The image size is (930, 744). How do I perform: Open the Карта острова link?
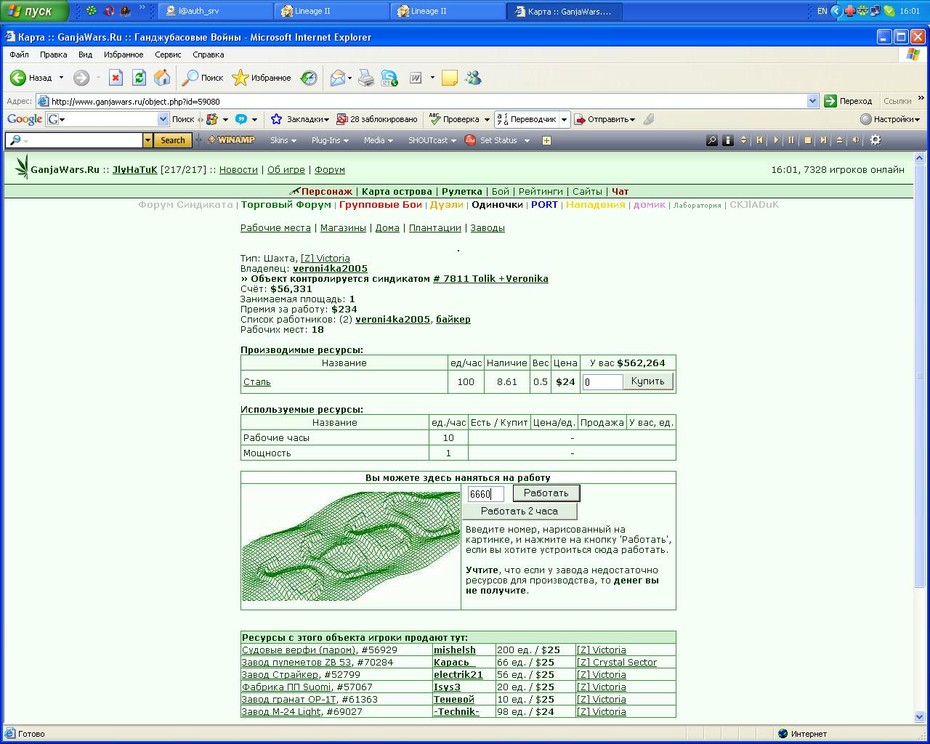coord(397,191)
